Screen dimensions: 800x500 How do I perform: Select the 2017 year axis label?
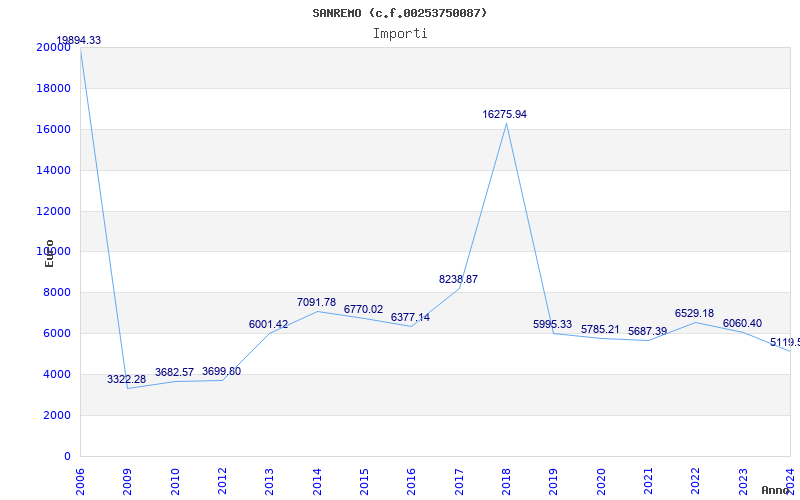(459, 481)
